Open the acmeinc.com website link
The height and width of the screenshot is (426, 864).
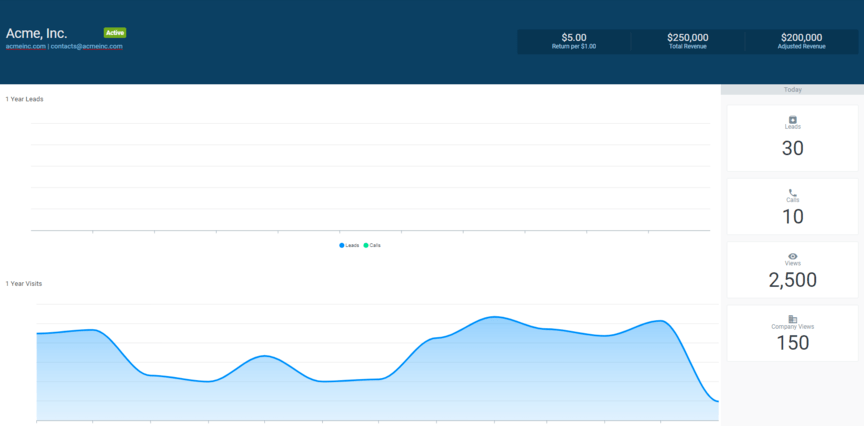pos(26,47)
